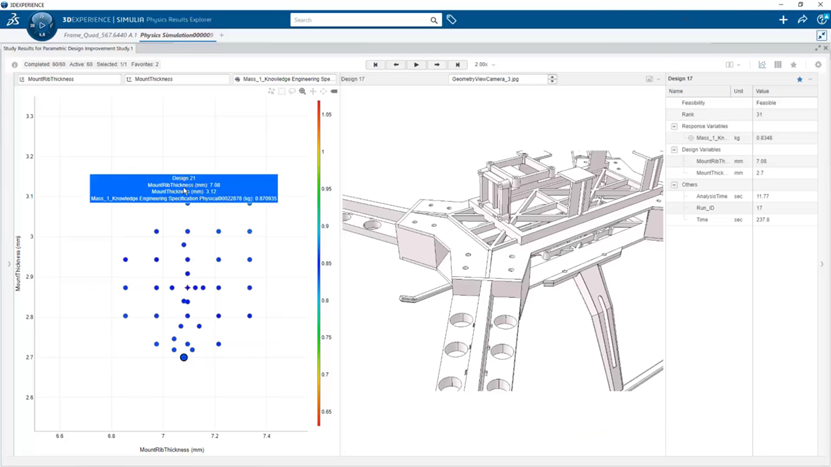Click the Name column header

click(x=699, y=91)
